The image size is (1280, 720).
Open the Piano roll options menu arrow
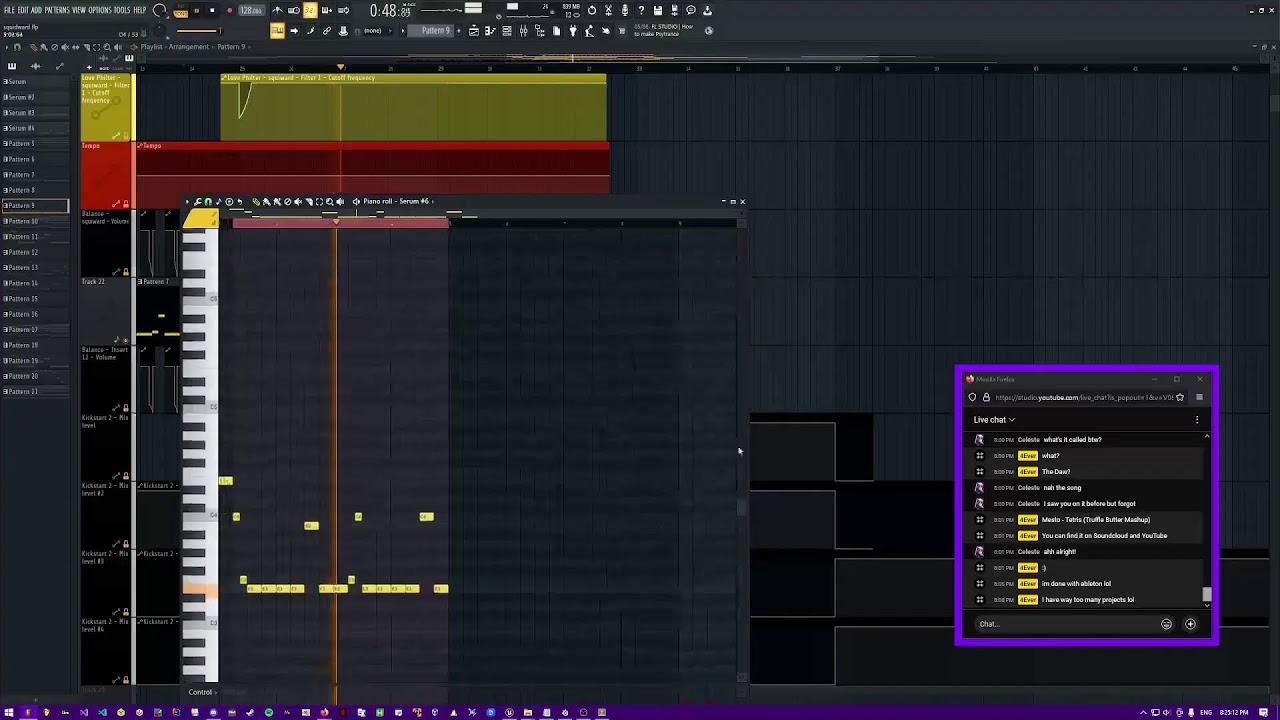pyautogui.click(x=187, y=202)
